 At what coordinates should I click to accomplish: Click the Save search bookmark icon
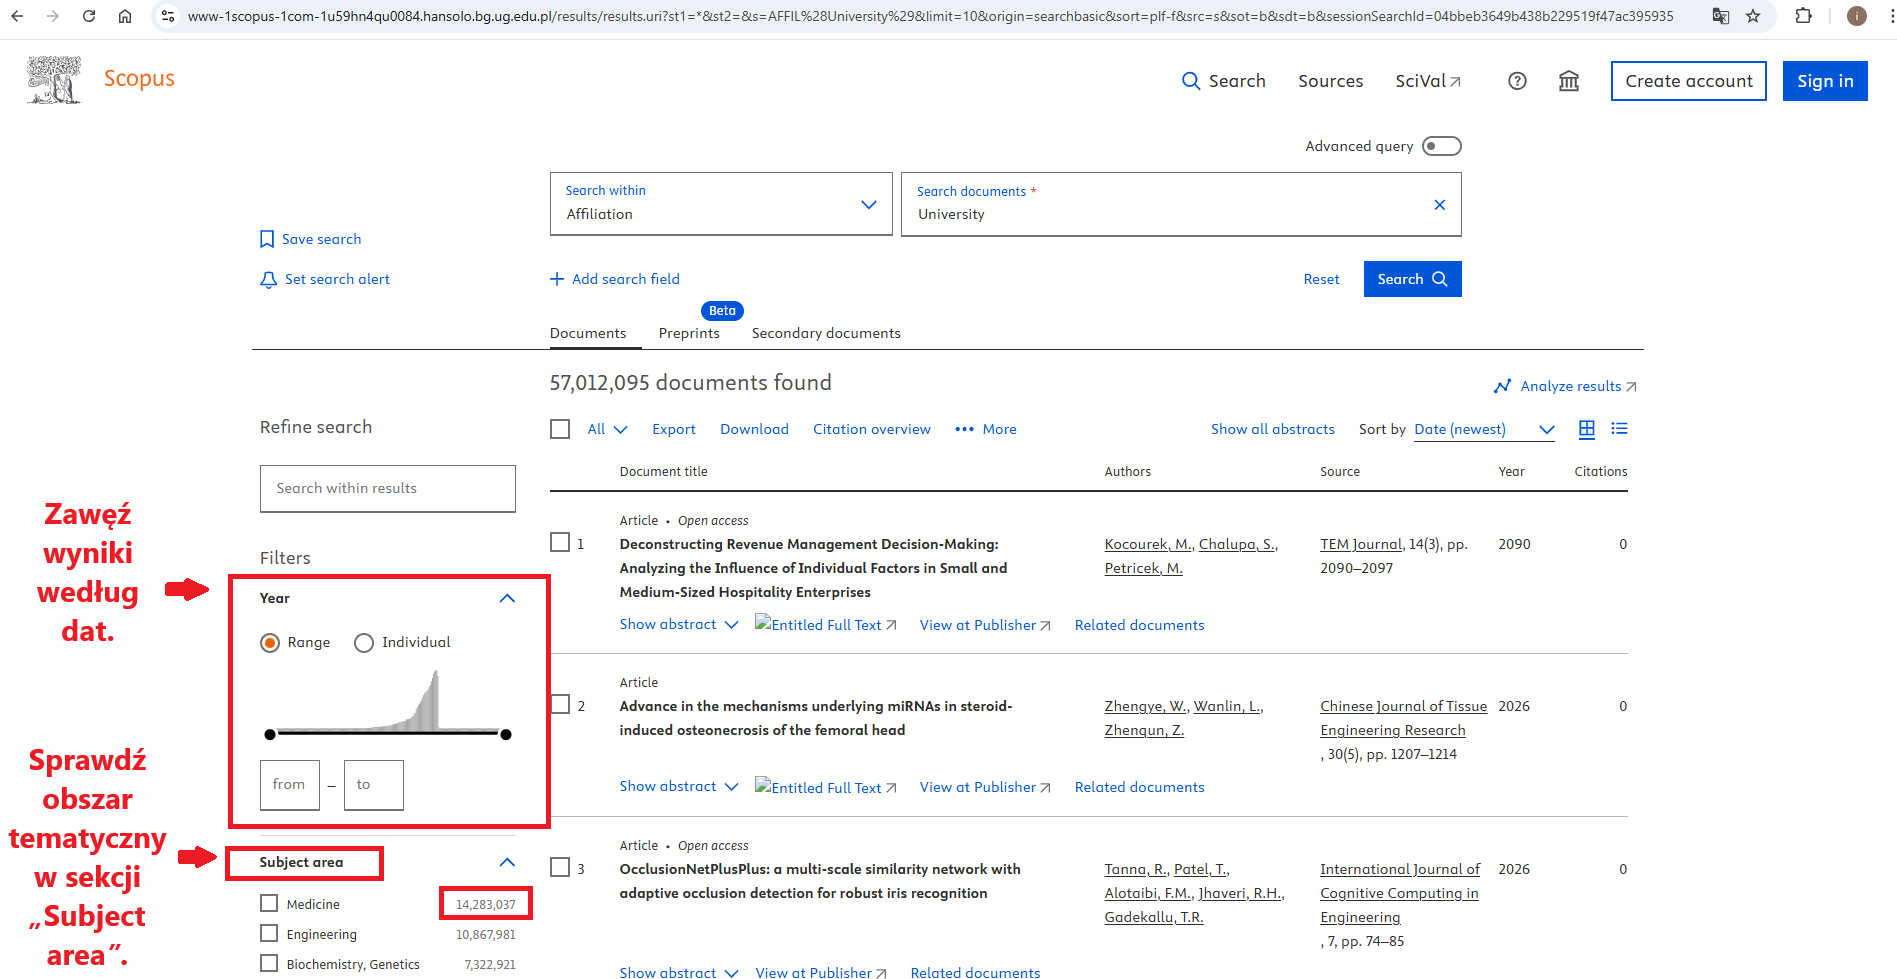(267, 239)
